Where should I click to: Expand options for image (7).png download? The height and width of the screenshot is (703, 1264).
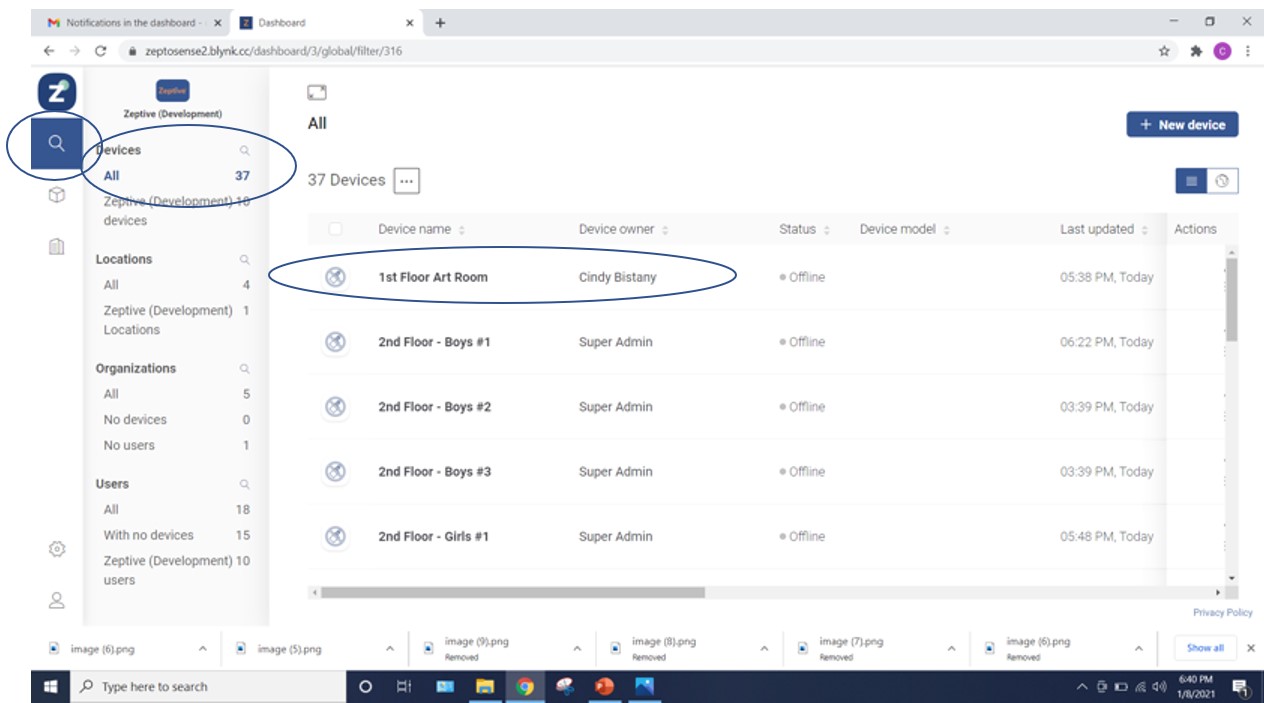951,648
